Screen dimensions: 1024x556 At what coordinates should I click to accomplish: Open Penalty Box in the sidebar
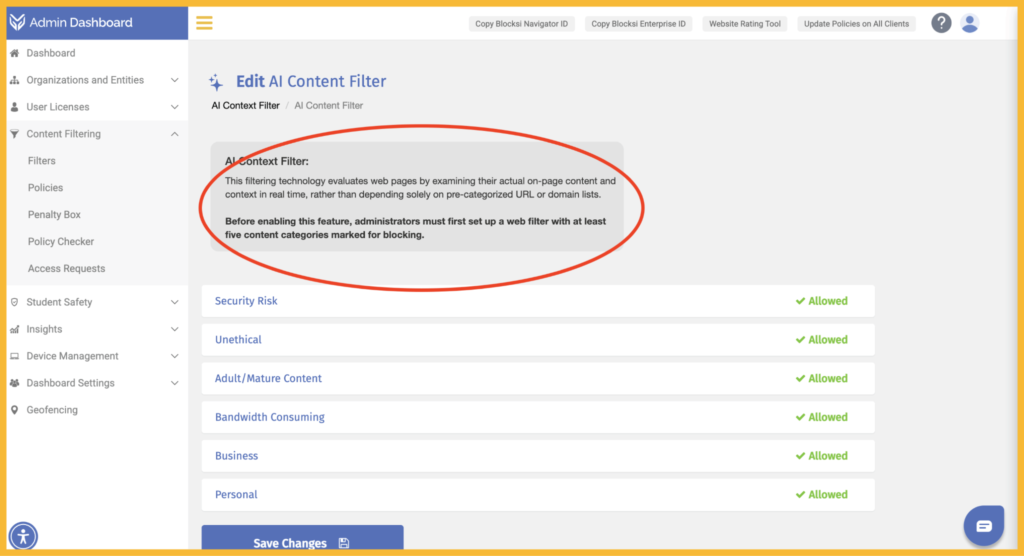click(x=54, y=214)
